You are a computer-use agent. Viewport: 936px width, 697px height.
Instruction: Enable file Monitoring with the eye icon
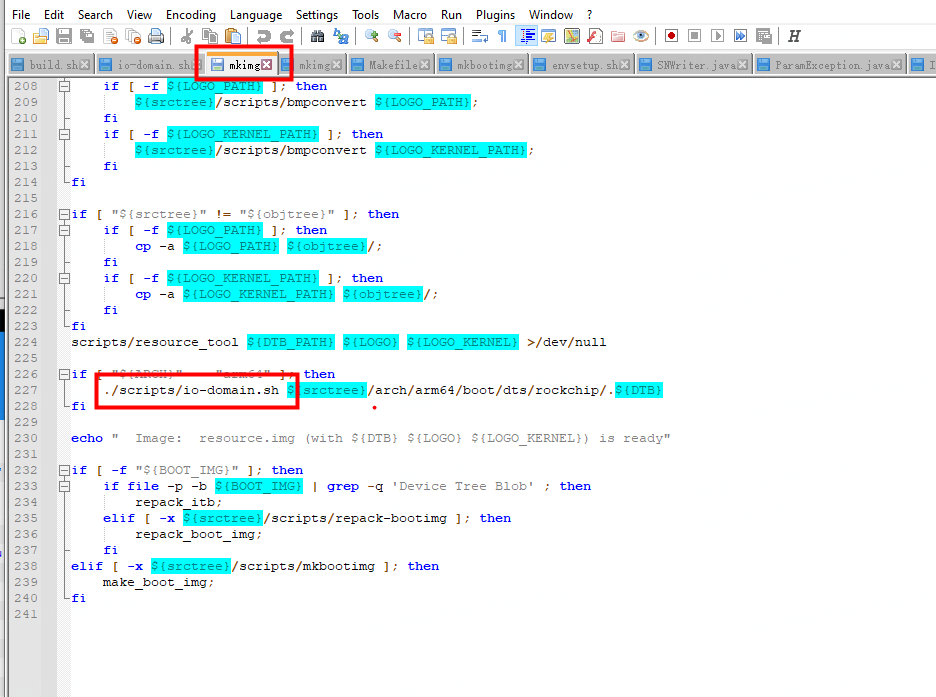point(640,34)
